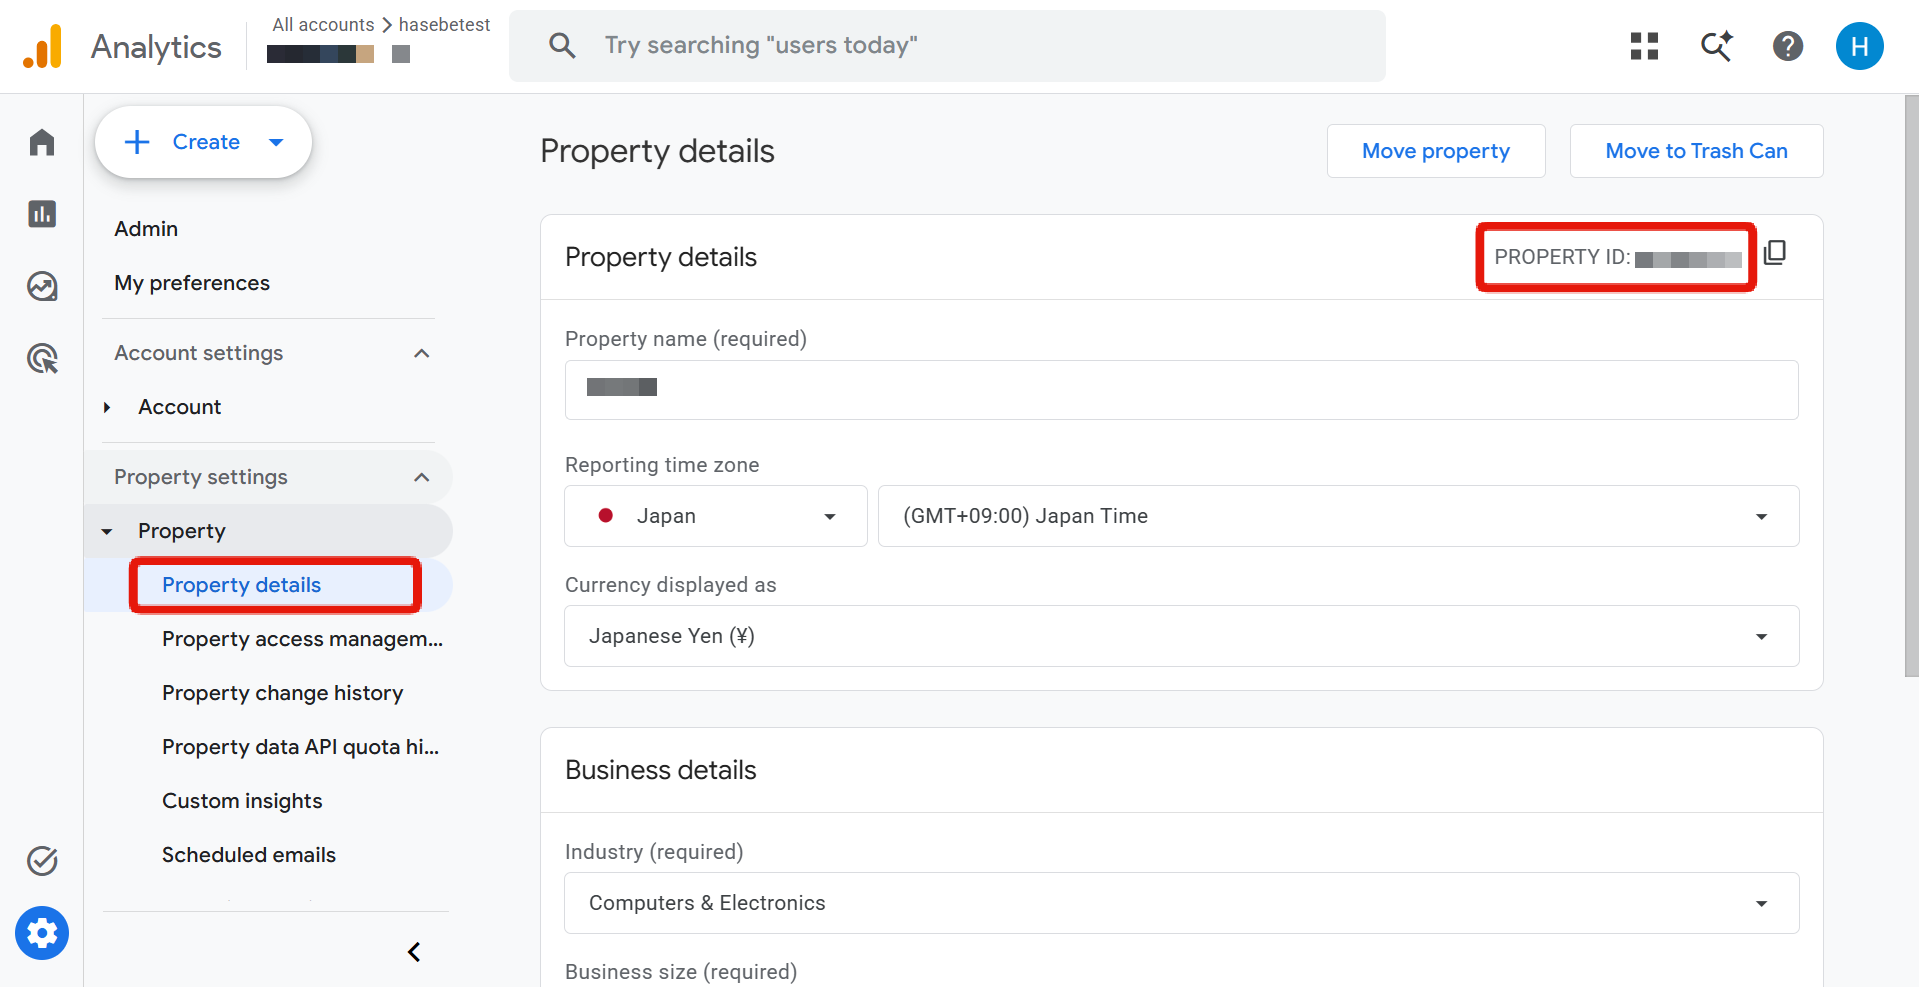Copy the property ID

pos(1776,253)
